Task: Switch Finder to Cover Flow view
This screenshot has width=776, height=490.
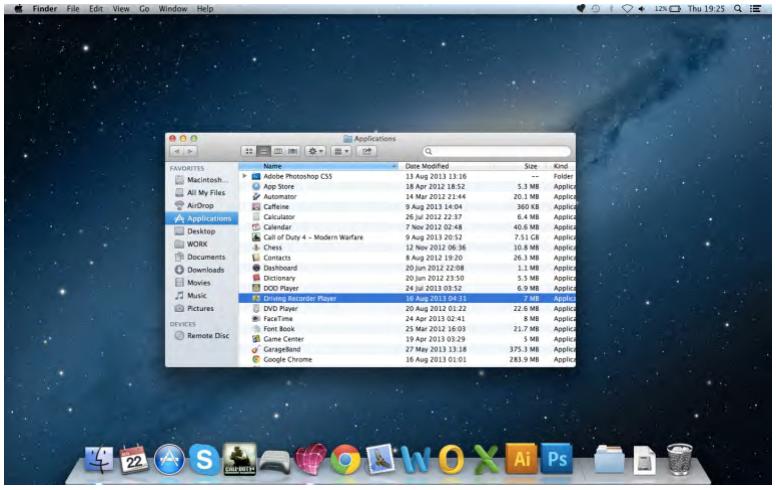Action: [x=292, y=151]
